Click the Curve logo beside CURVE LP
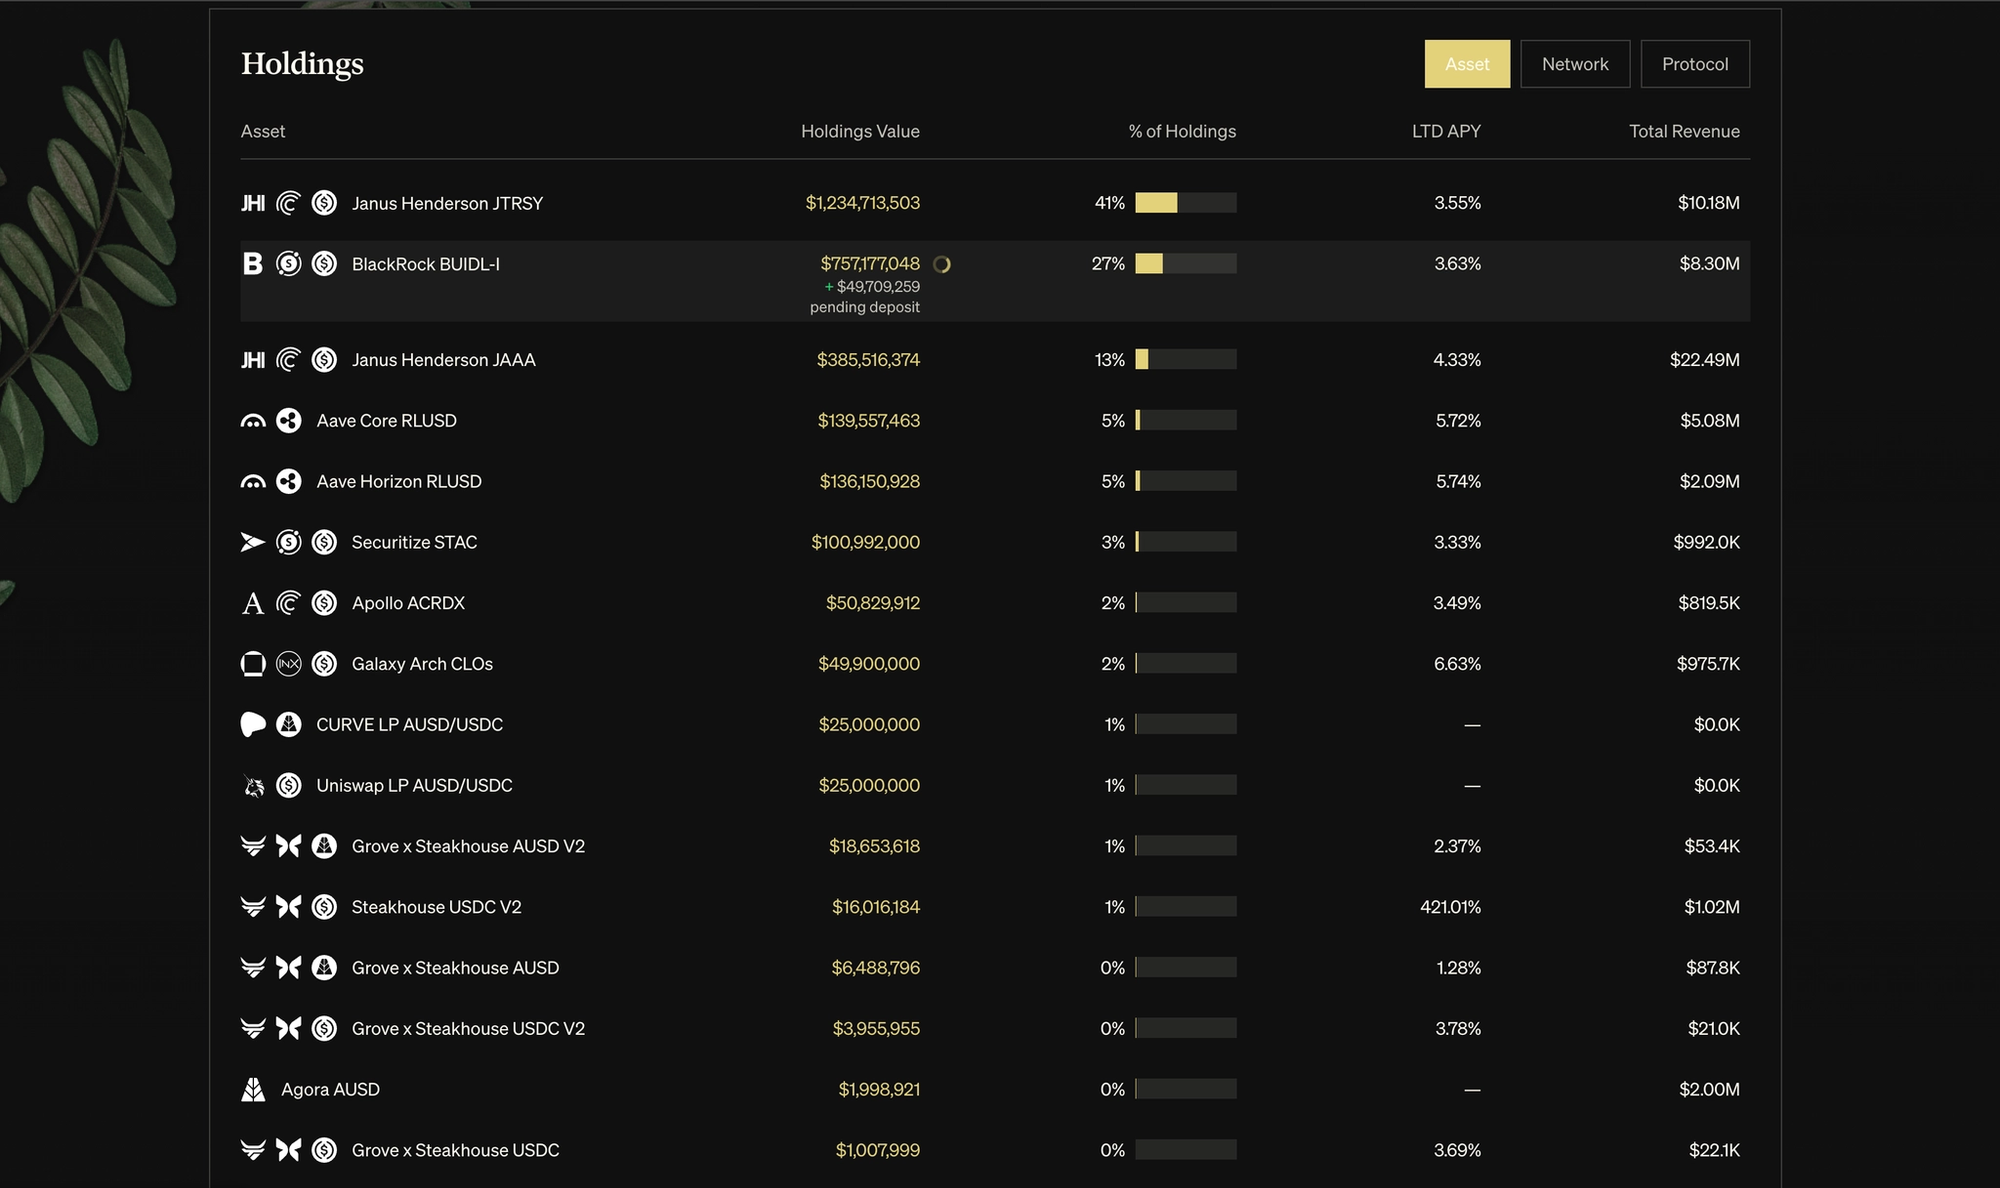 click(253, 725)
